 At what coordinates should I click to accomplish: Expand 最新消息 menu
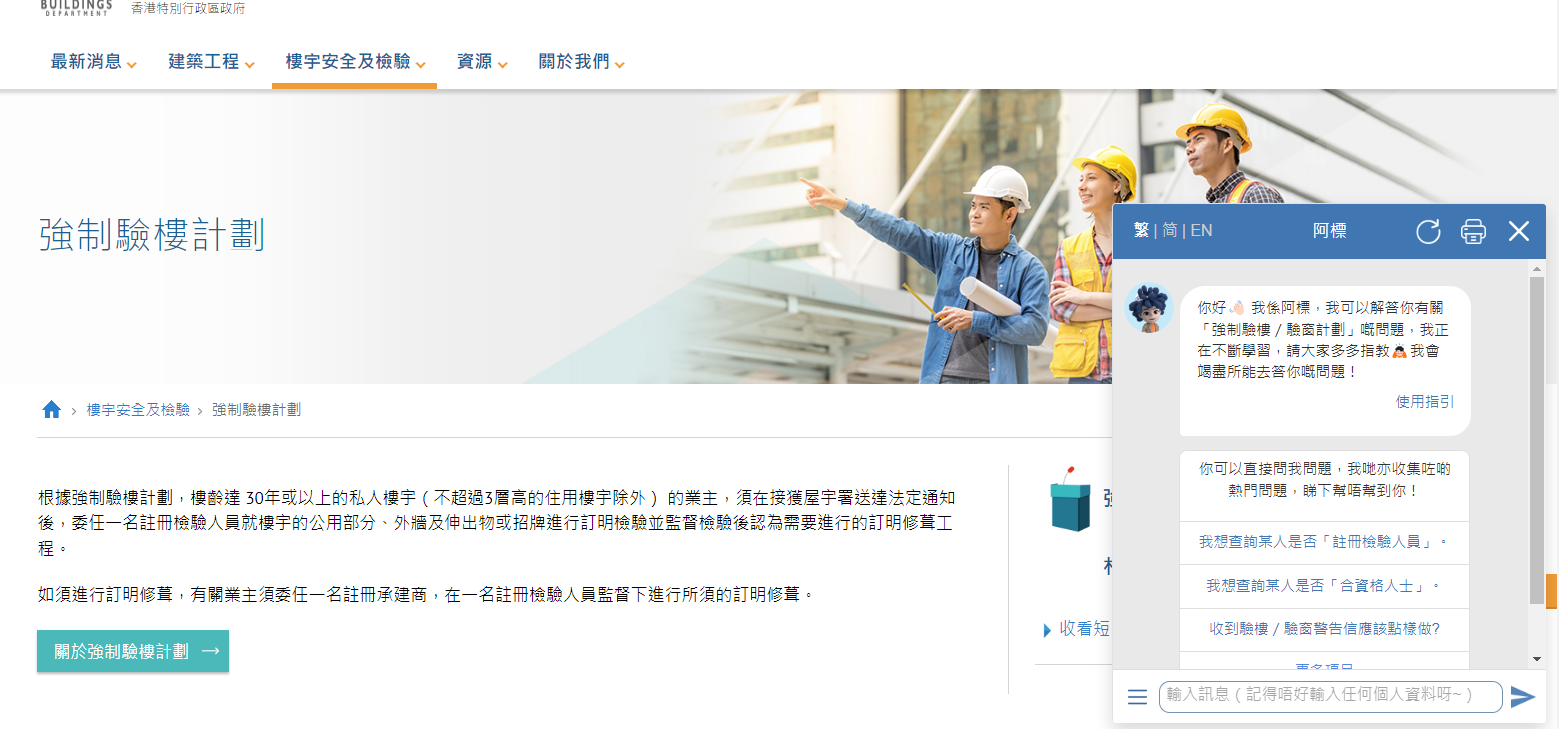94,62
